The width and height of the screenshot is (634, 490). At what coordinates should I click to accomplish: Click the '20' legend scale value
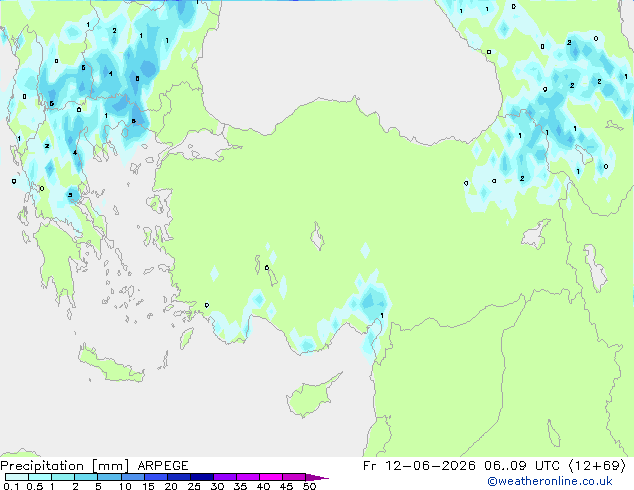tap(171, 486)
